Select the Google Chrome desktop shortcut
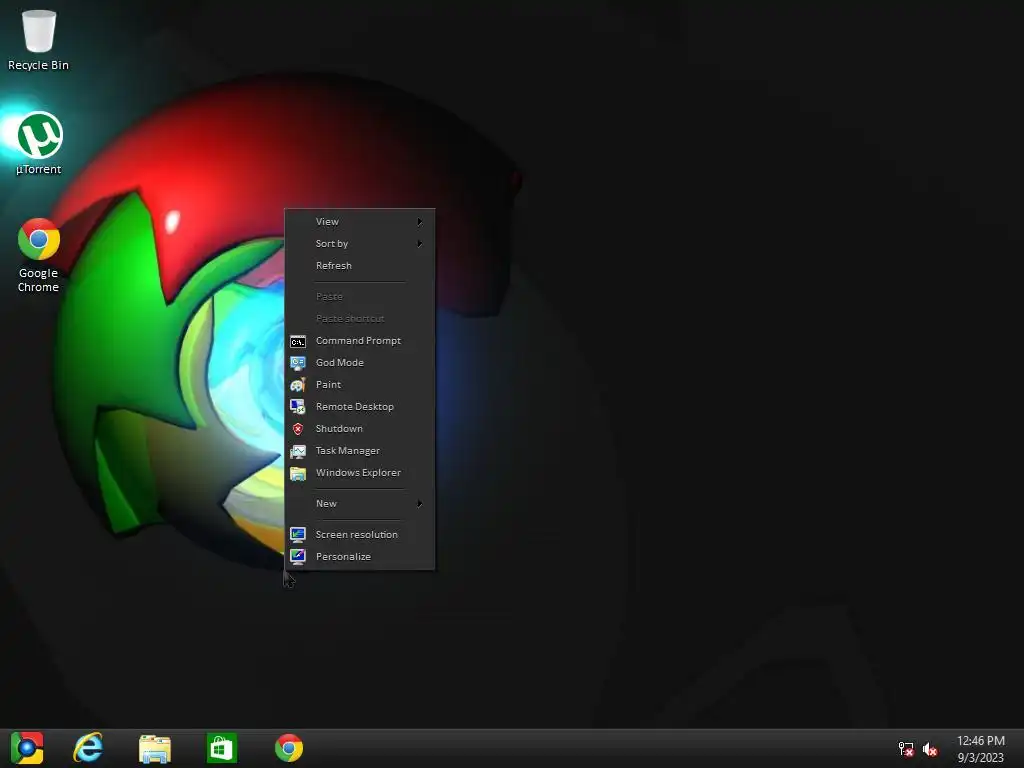 point(39,255)
